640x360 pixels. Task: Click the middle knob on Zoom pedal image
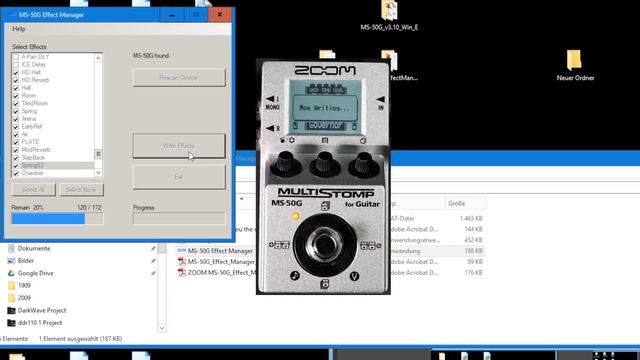click(324, 164)
